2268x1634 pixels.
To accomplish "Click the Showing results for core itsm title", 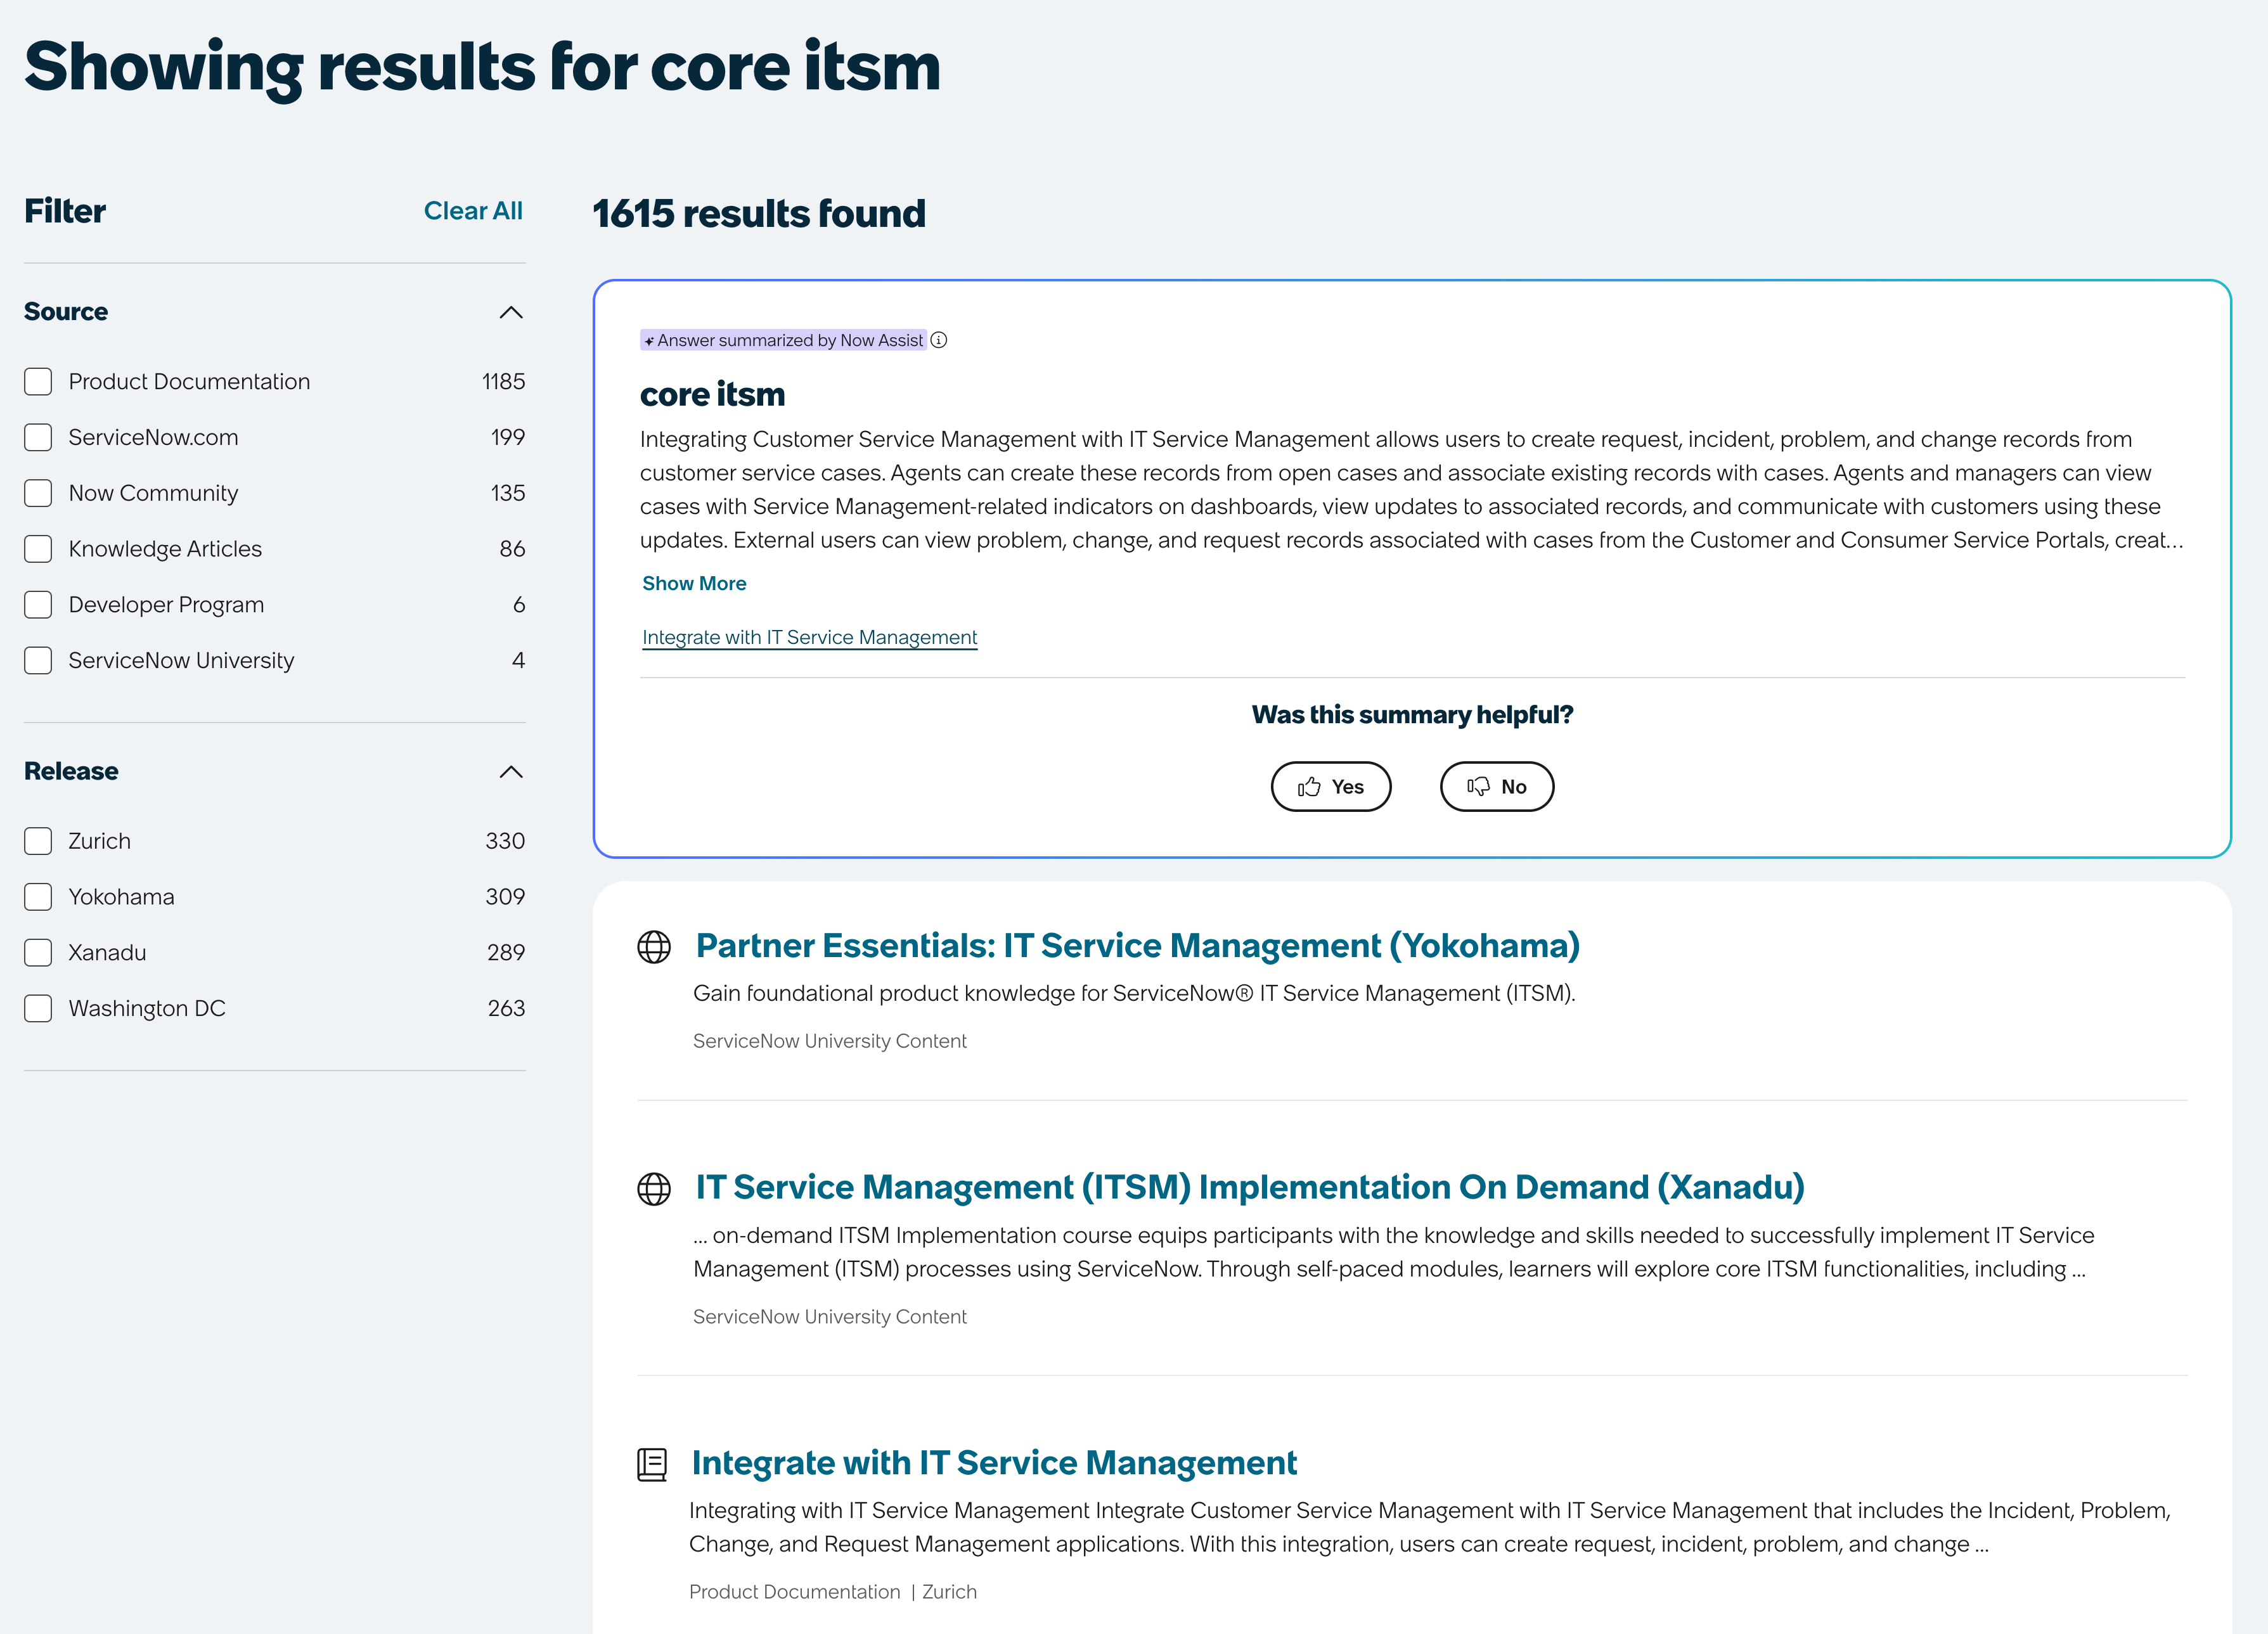I will pyautogui.click(x=482, y=68).
